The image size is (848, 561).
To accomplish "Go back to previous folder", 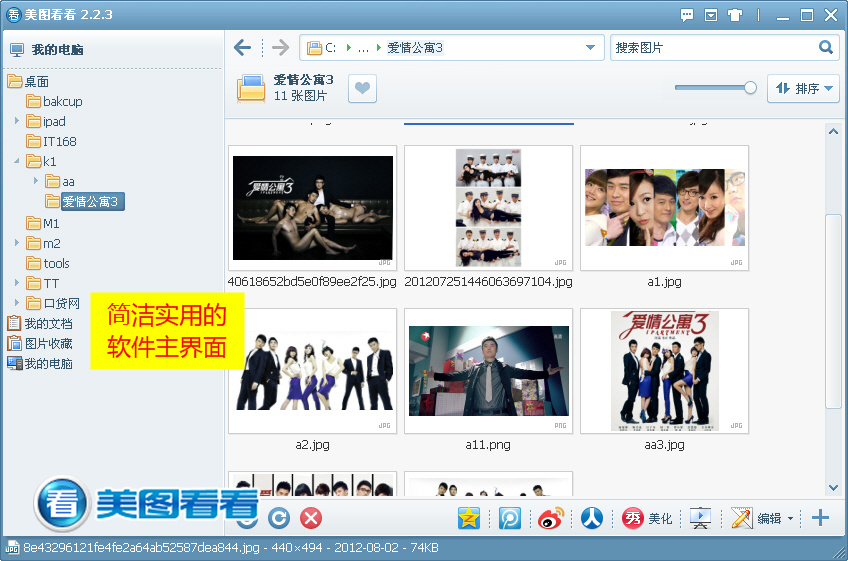I will (x=242, y=48).
